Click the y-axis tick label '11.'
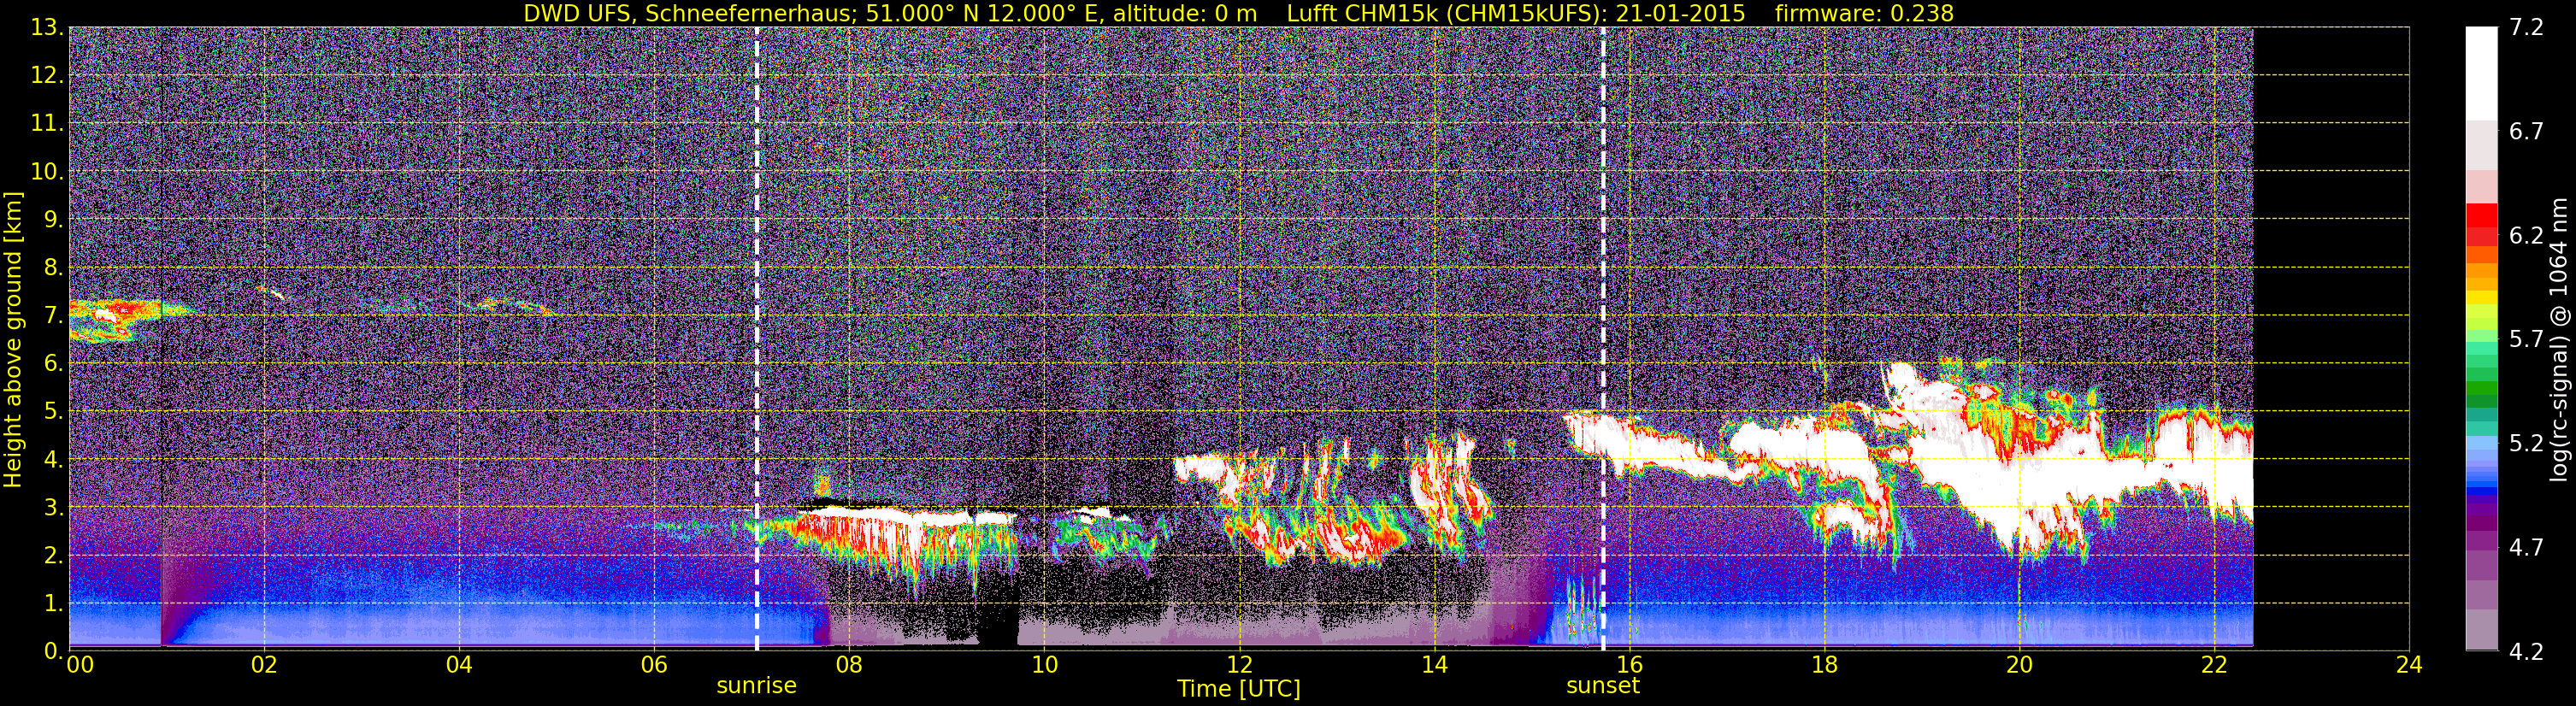Viewport: 2576px width, 706px height. pyautogui.click(x=46, y=123)
